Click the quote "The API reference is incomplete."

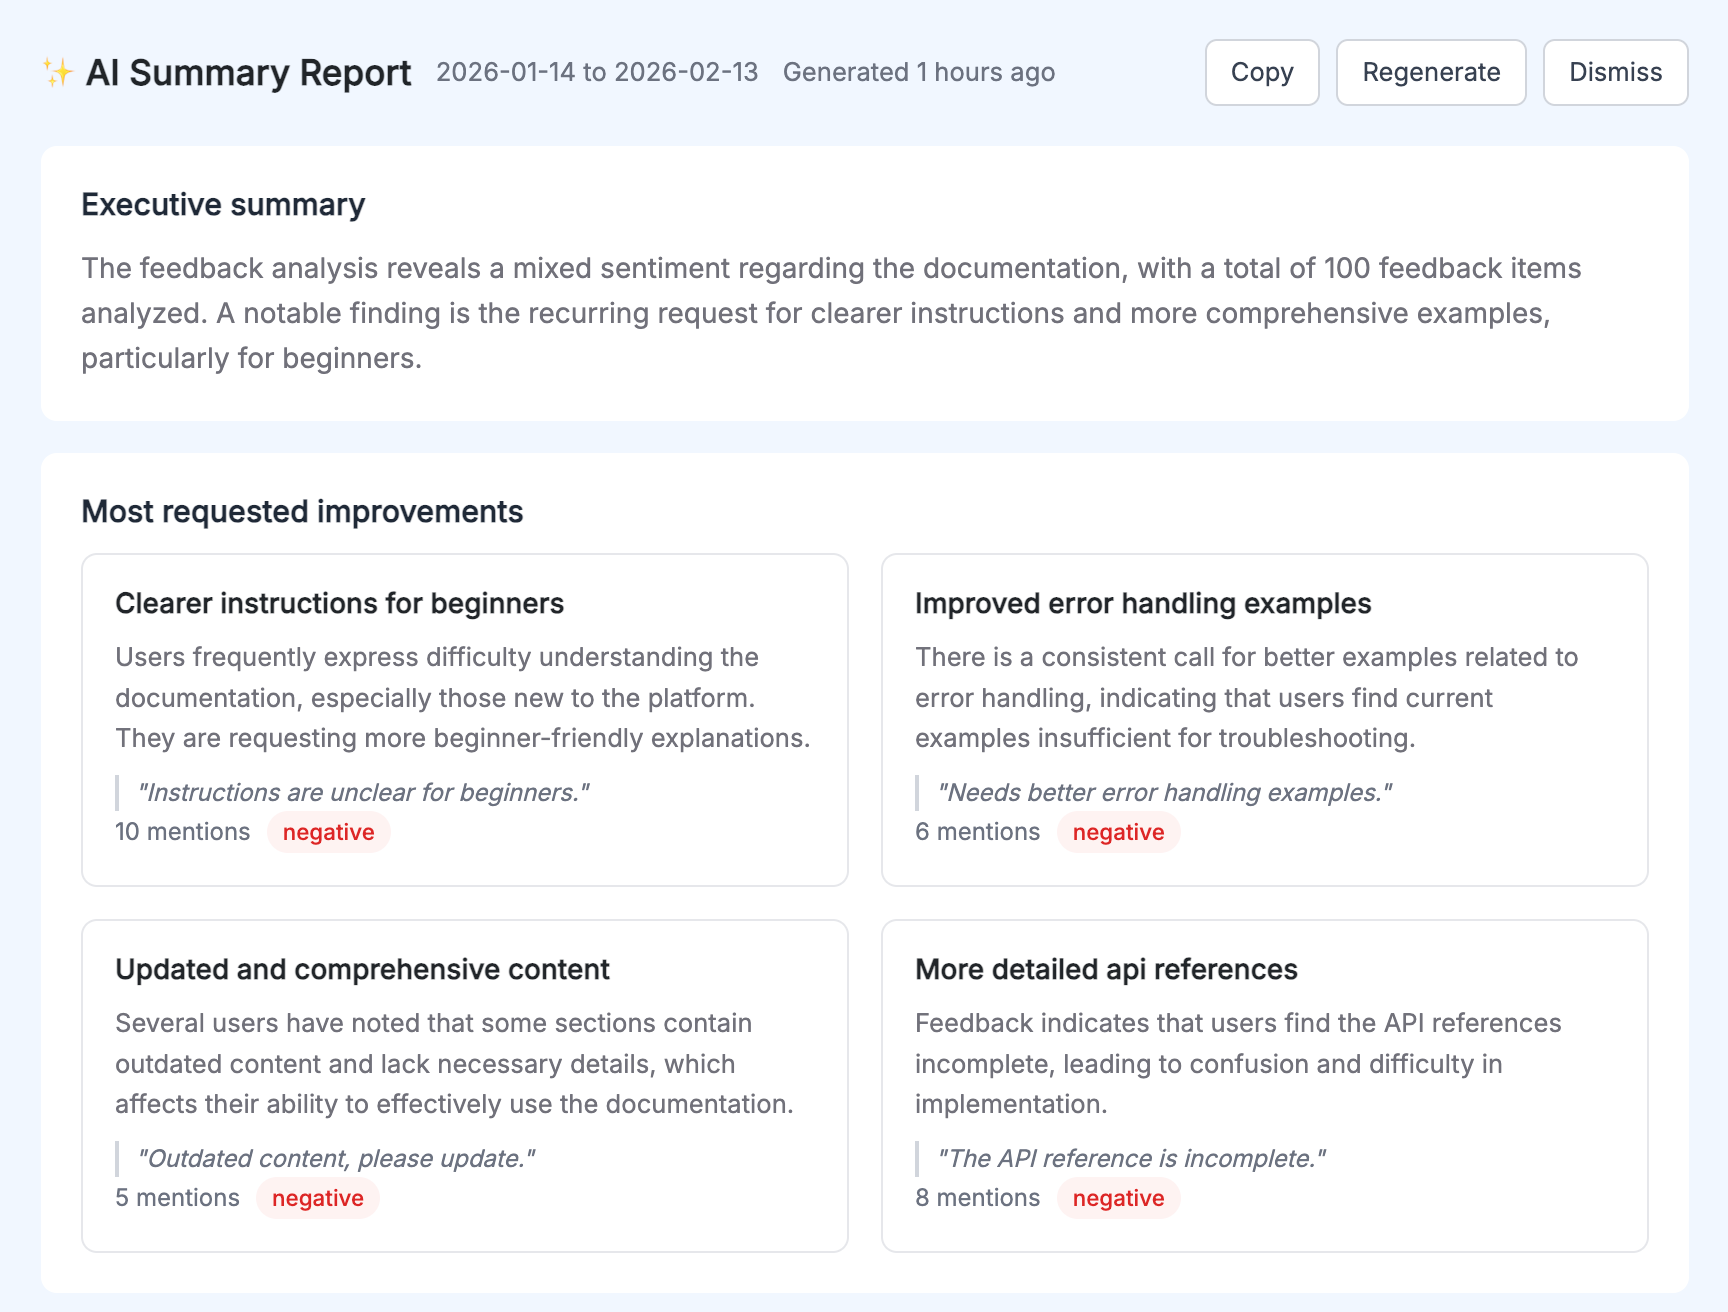(1131, 1158)
